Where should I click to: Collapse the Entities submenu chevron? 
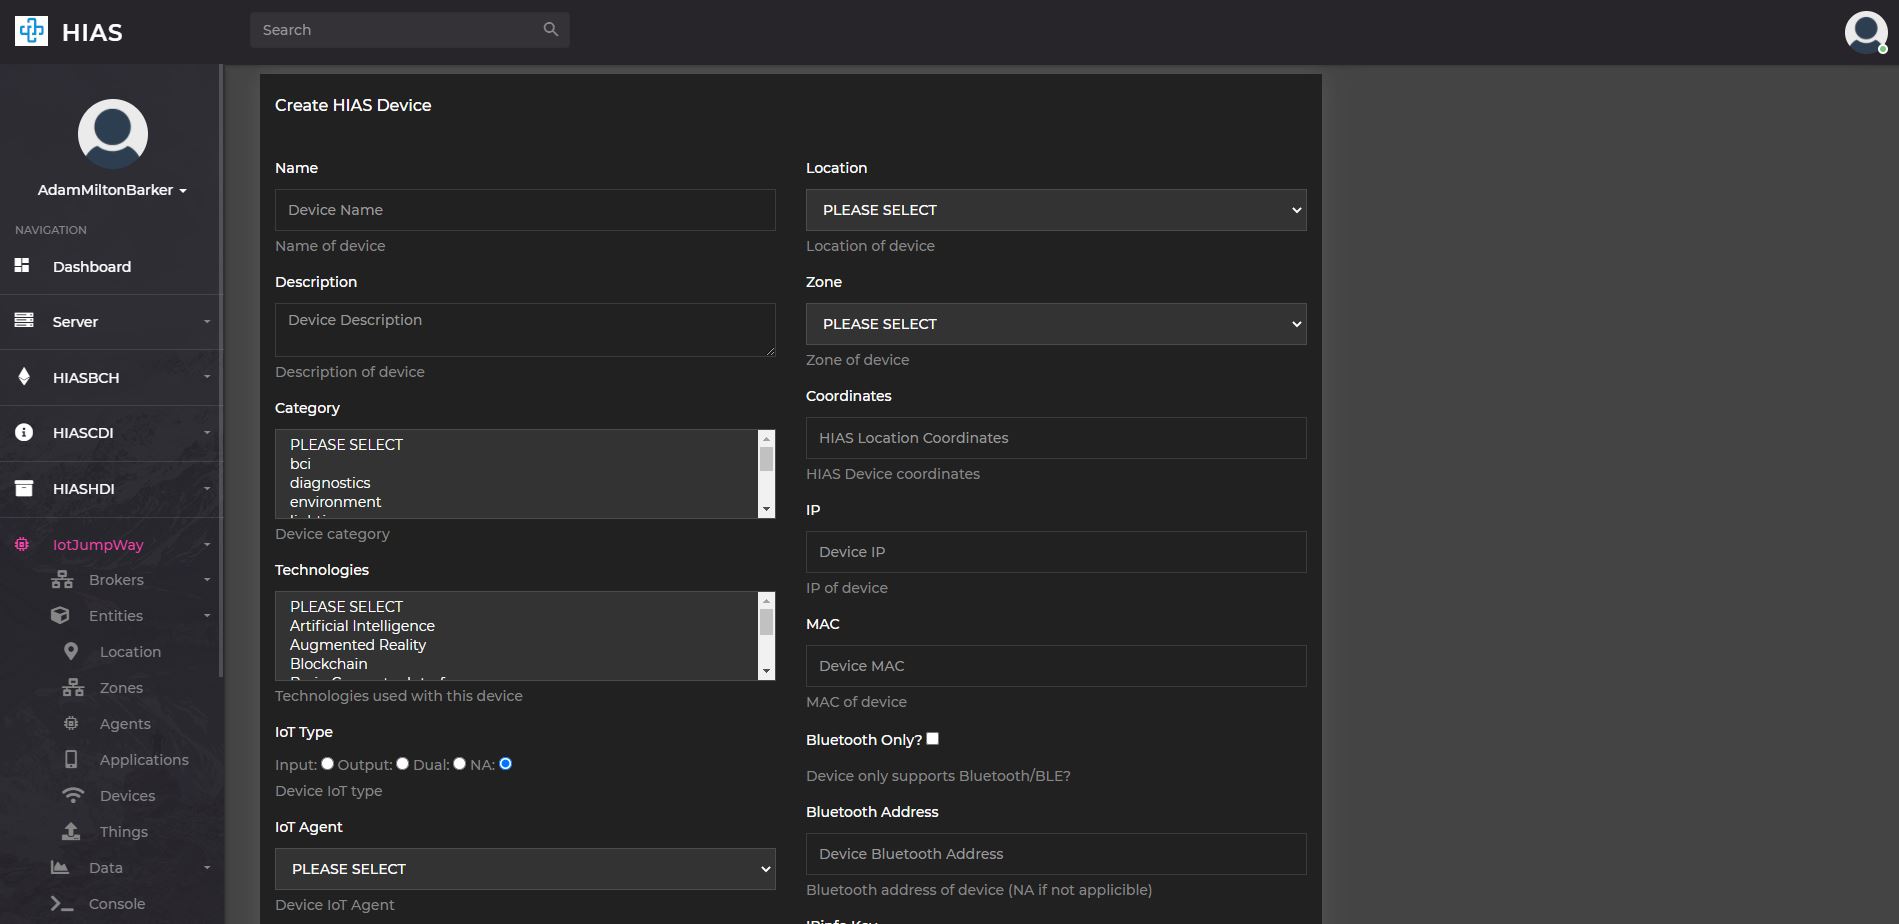[x=207, y=616]
